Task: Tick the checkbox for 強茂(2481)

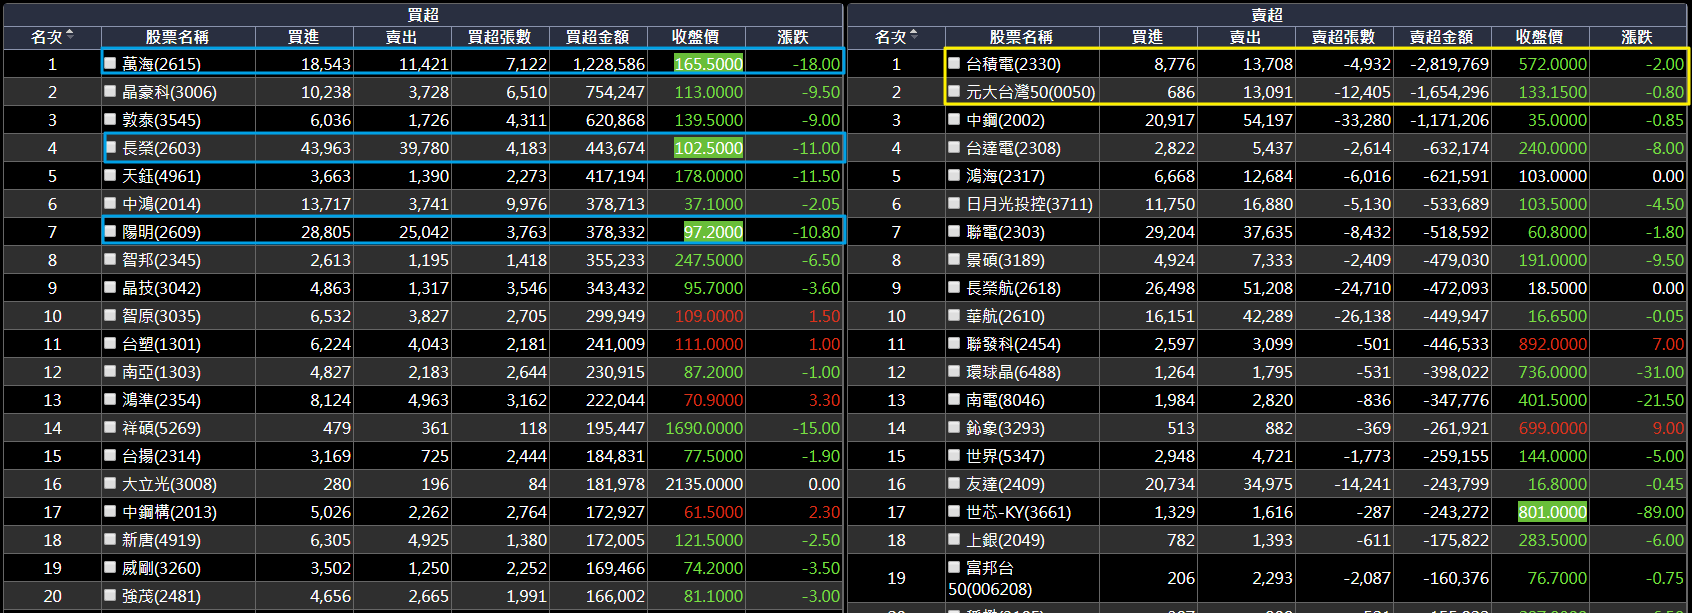Action: point(111,595)
